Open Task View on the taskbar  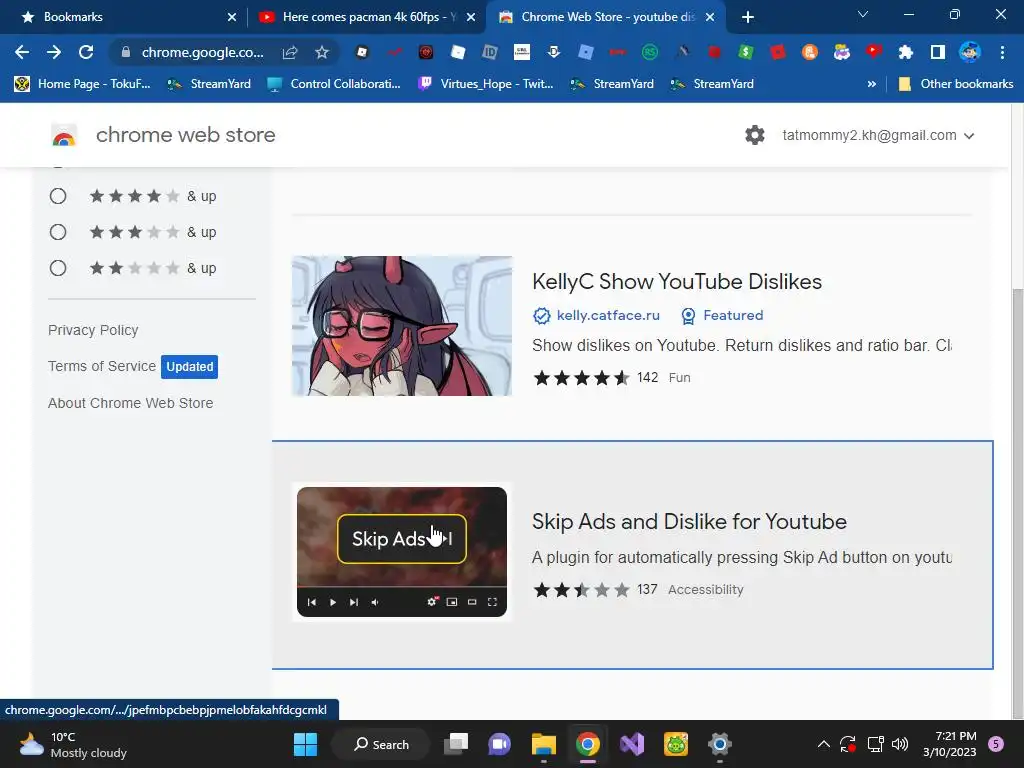(456, 744)
